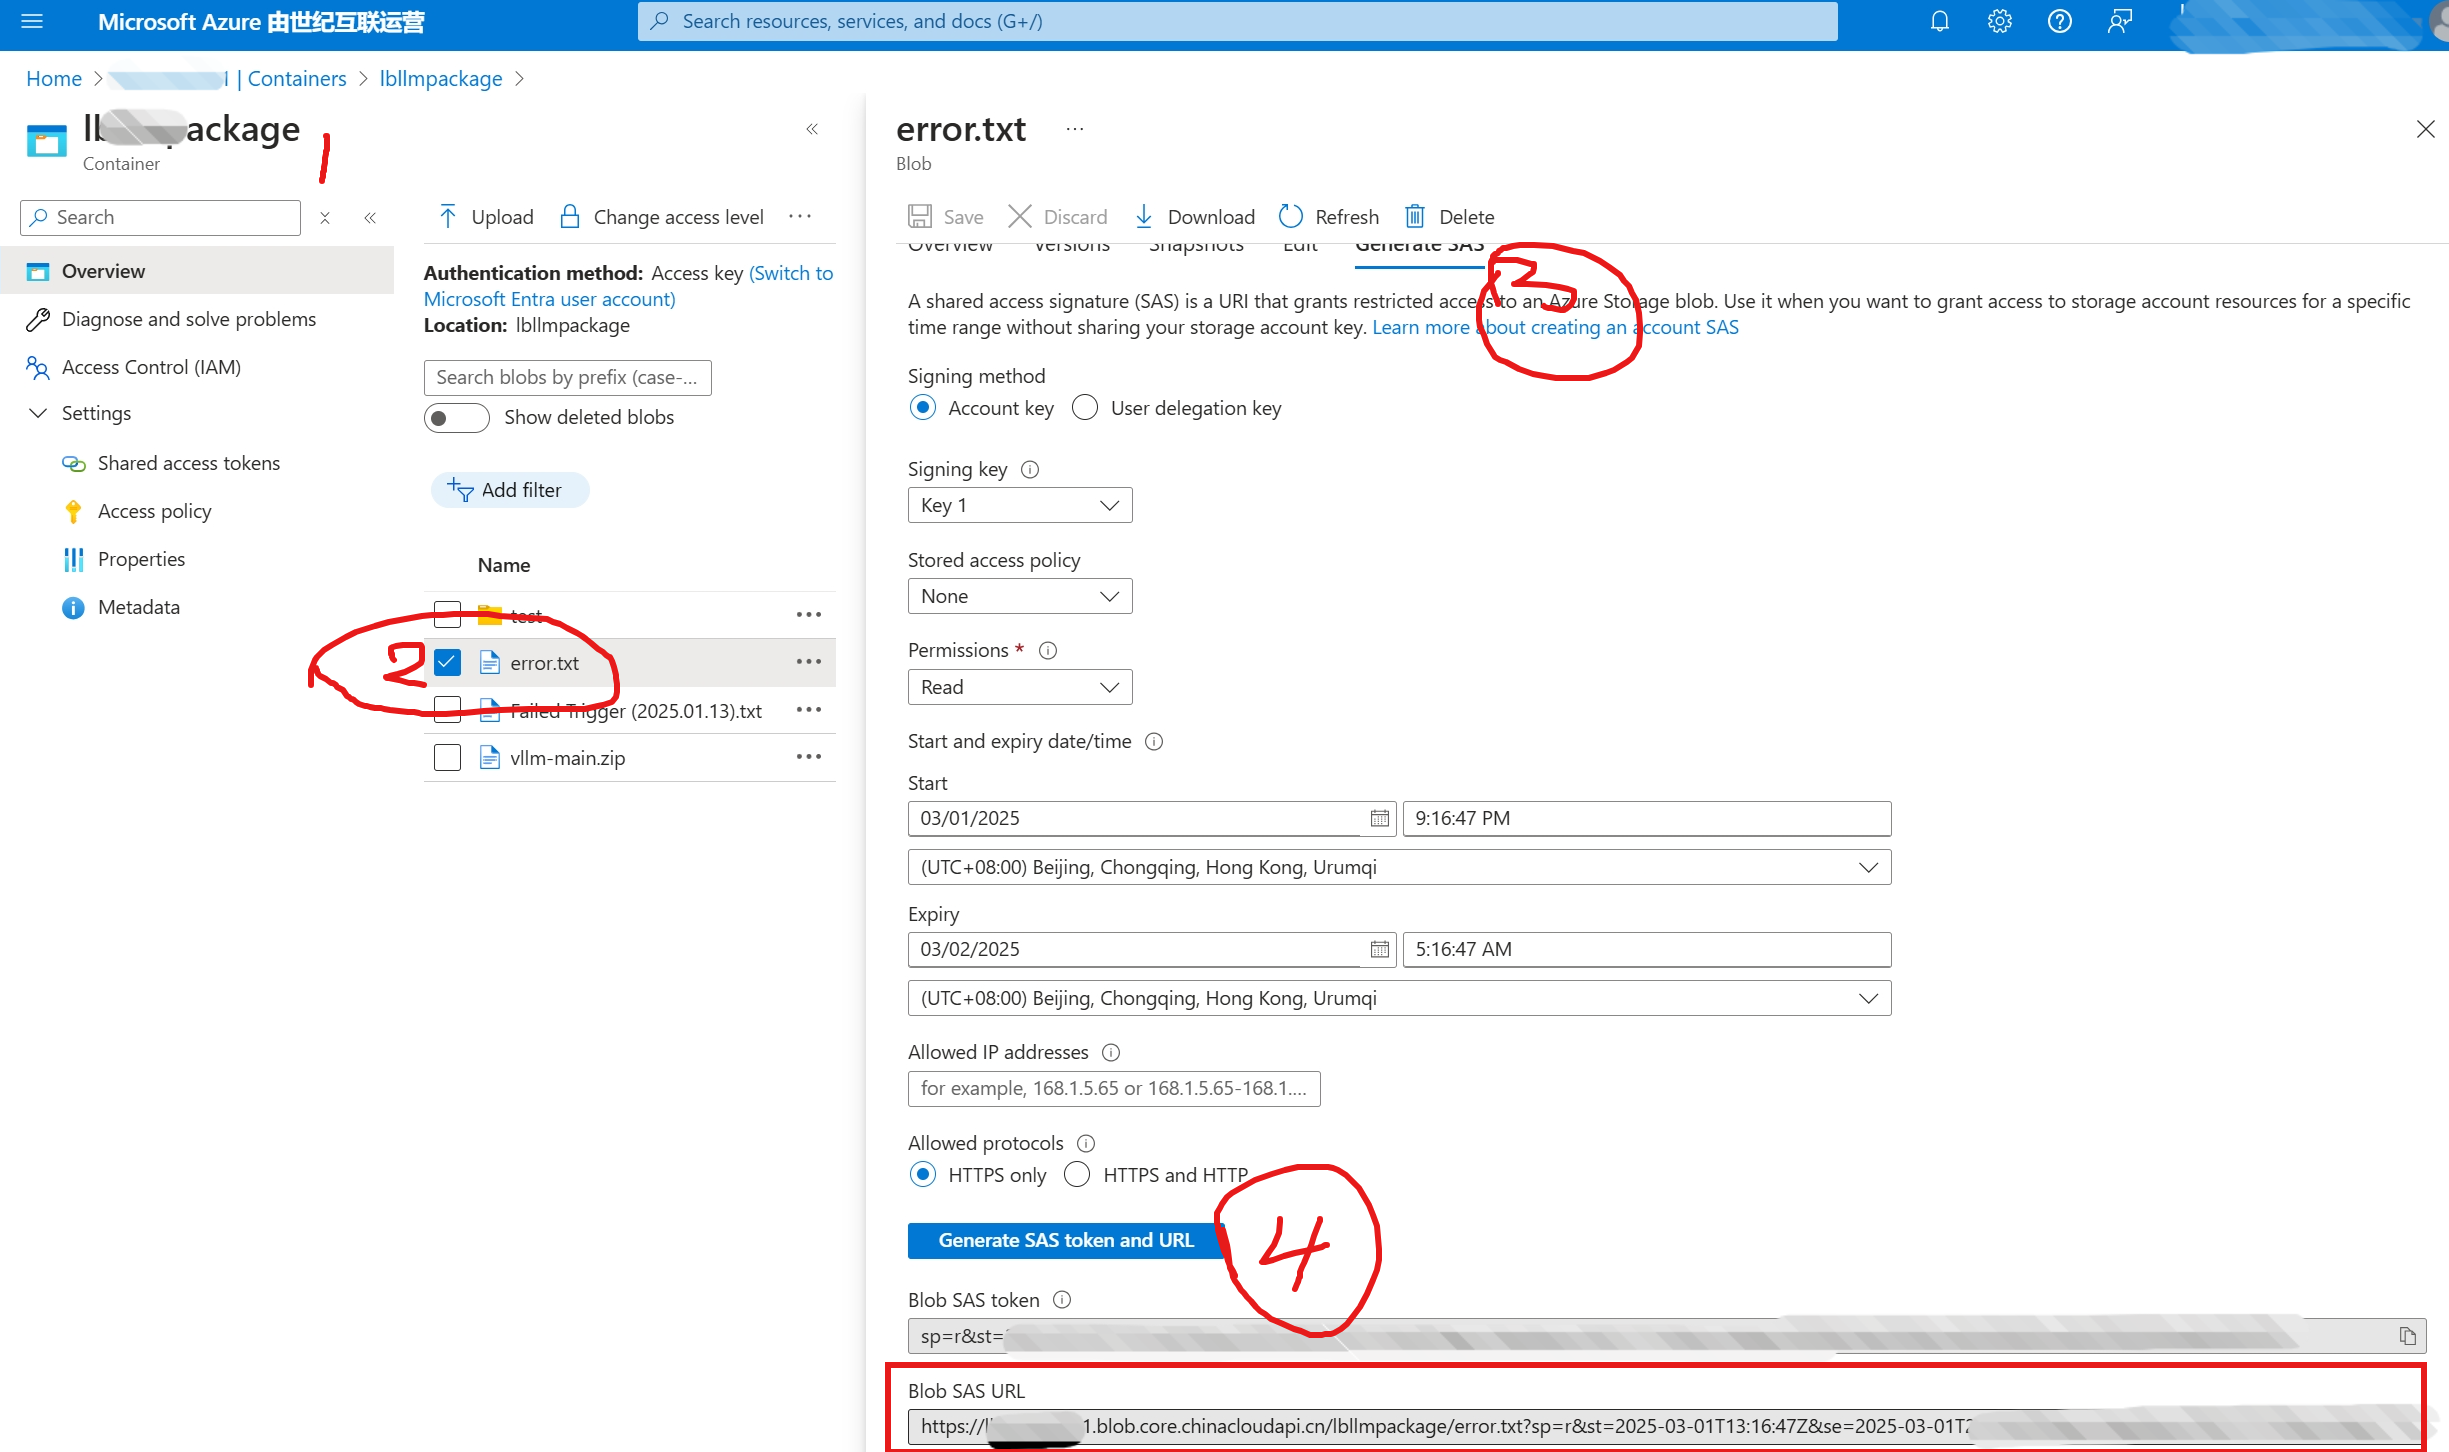Select the User delegation key radio button
Viewport: 2449px width, 1452px height.
1084,407
